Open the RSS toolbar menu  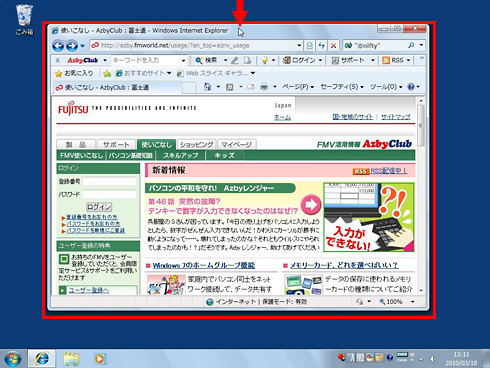tap(396, 60)
